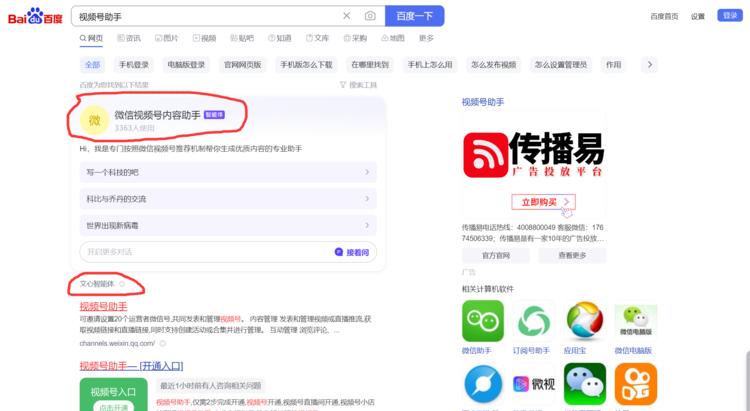This screenshot has height=411, width=750.
Task: Switch to the 贴吧 tab
Action: pos(242,38)
